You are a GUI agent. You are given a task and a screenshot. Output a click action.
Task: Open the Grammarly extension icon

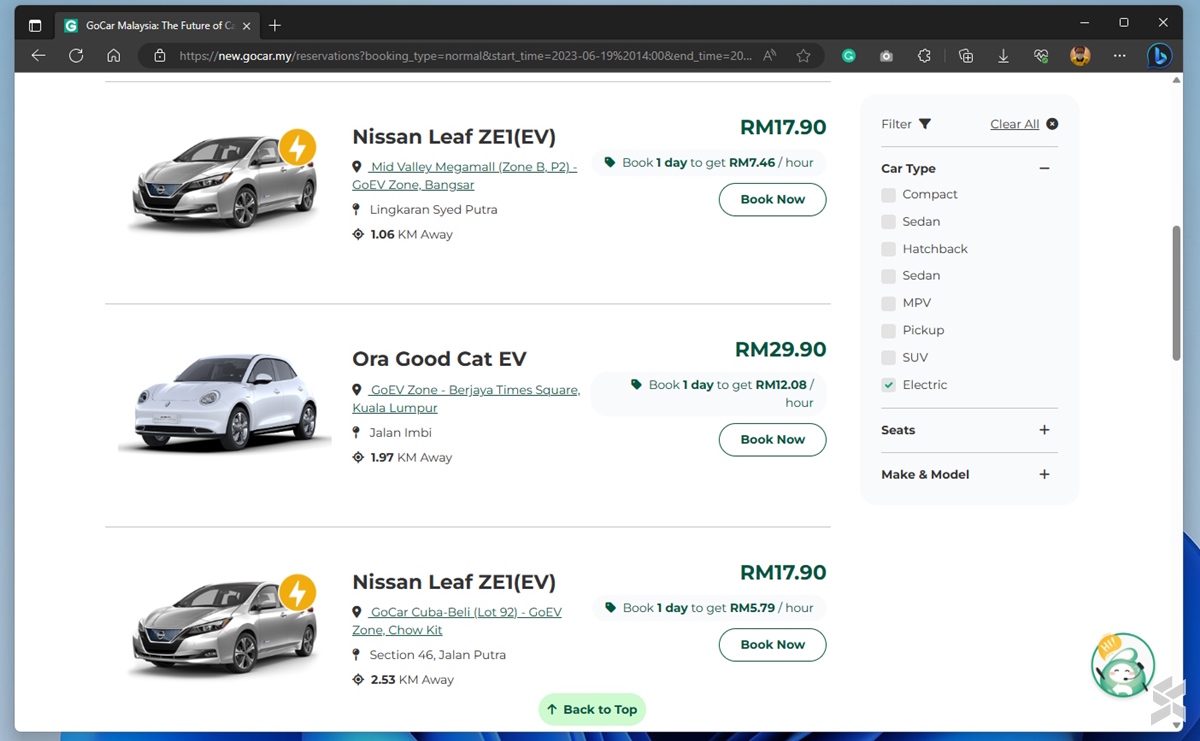(x=848, y=56)
